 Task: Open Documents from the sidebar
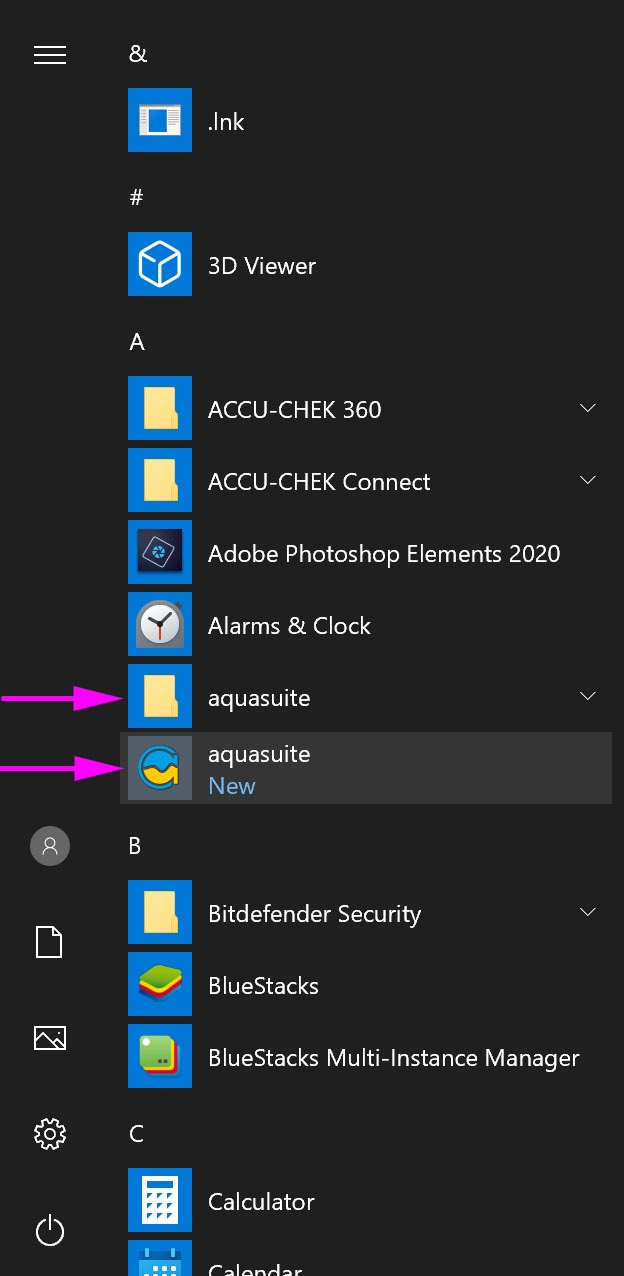[x=50, y=942]
